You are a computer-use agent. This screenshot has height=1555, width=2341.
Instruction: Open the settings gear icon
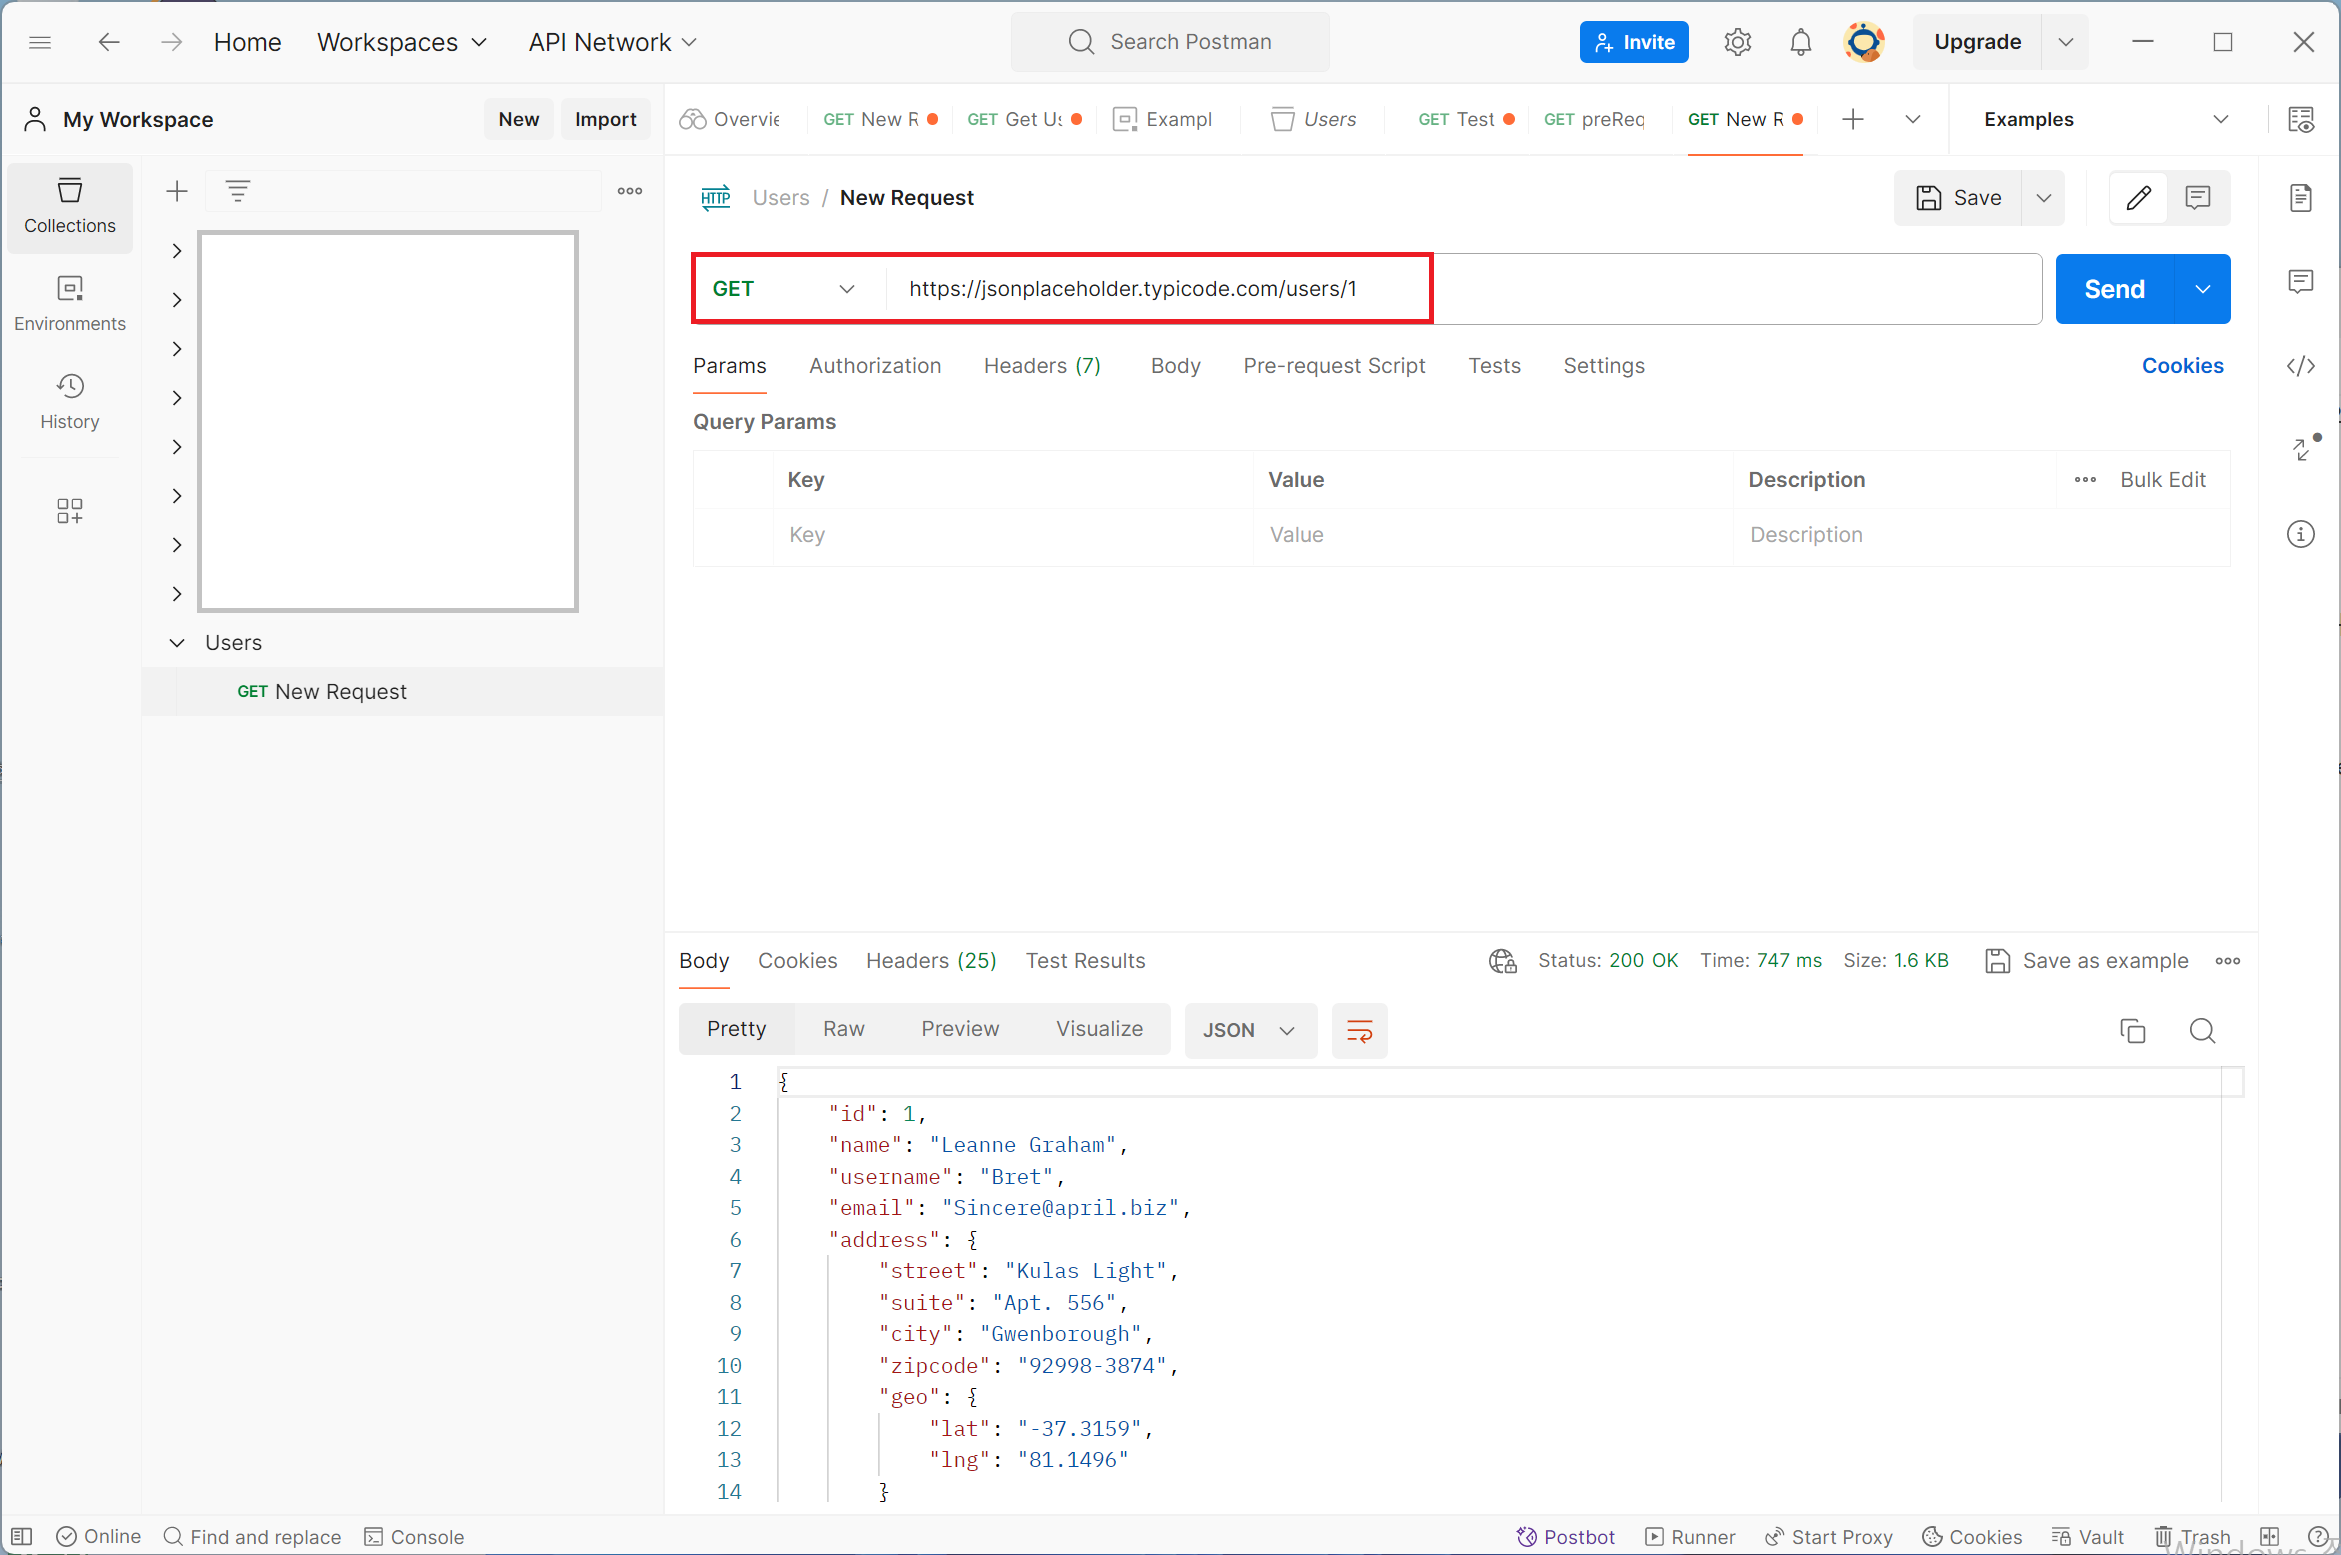[1738, 42]
